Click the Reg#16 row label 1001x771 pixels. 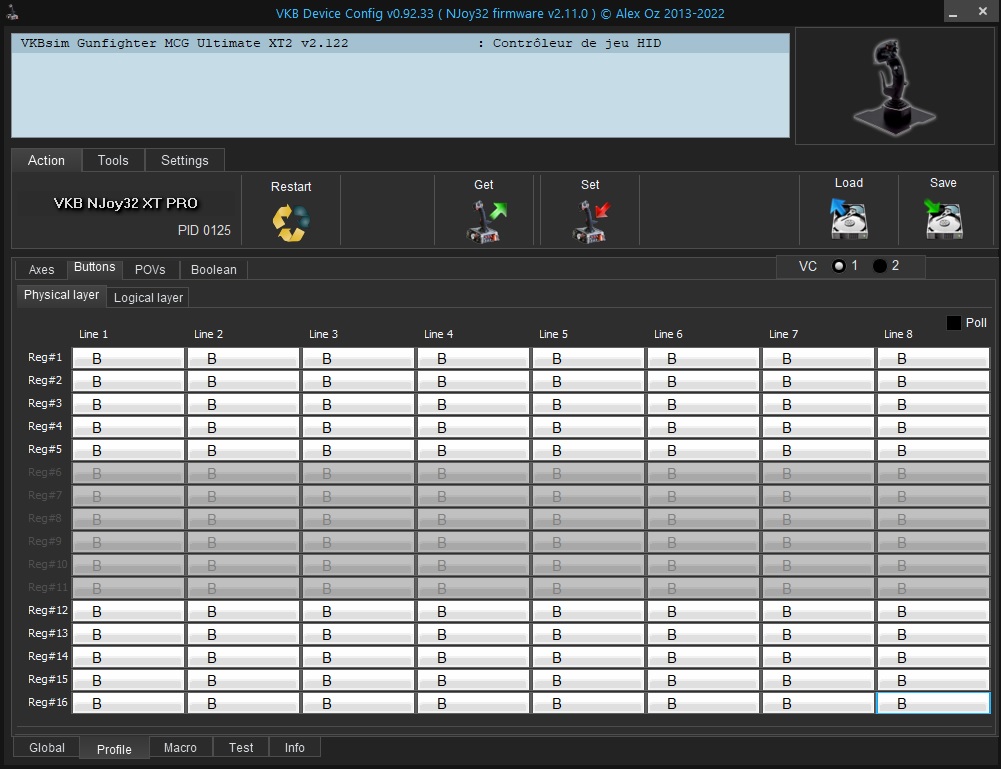click(x=48, y=702)
